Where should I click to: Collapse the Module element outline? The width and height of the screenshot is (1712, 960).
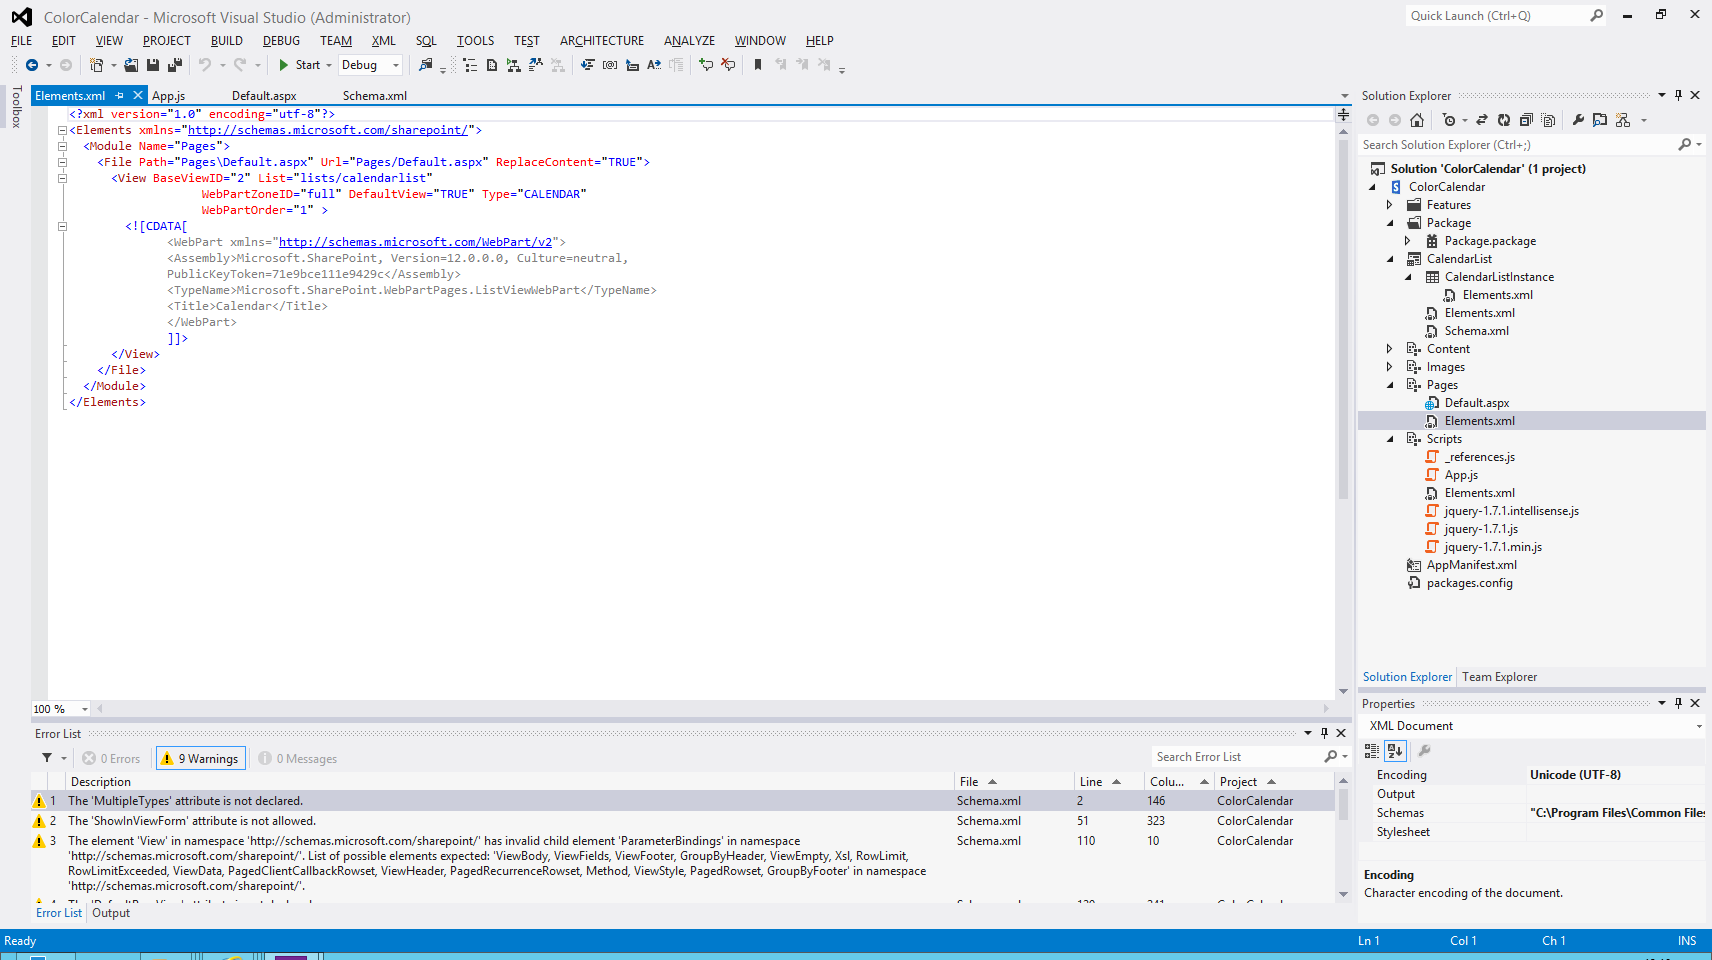point(62,146)
